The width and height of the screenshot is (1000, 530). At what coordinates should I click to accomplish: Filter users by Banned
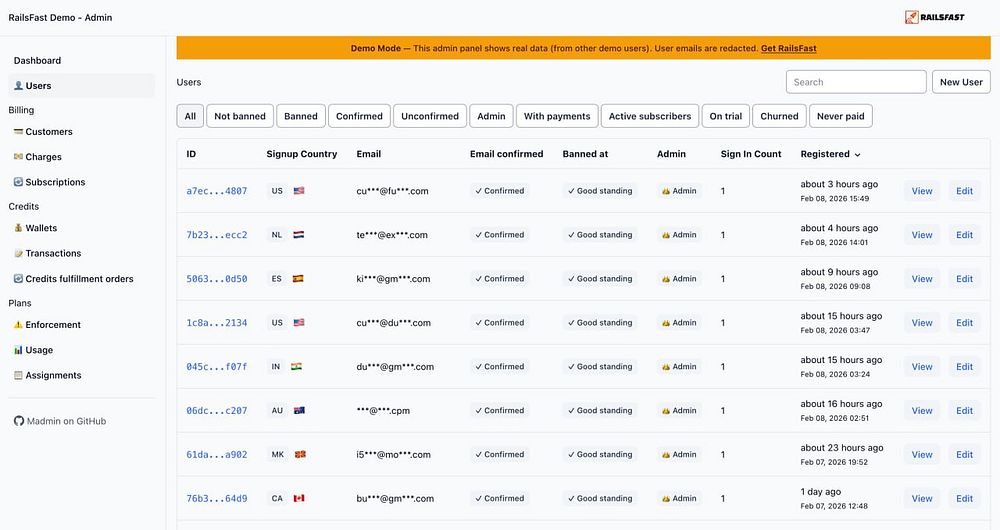(x=300, y=116)
